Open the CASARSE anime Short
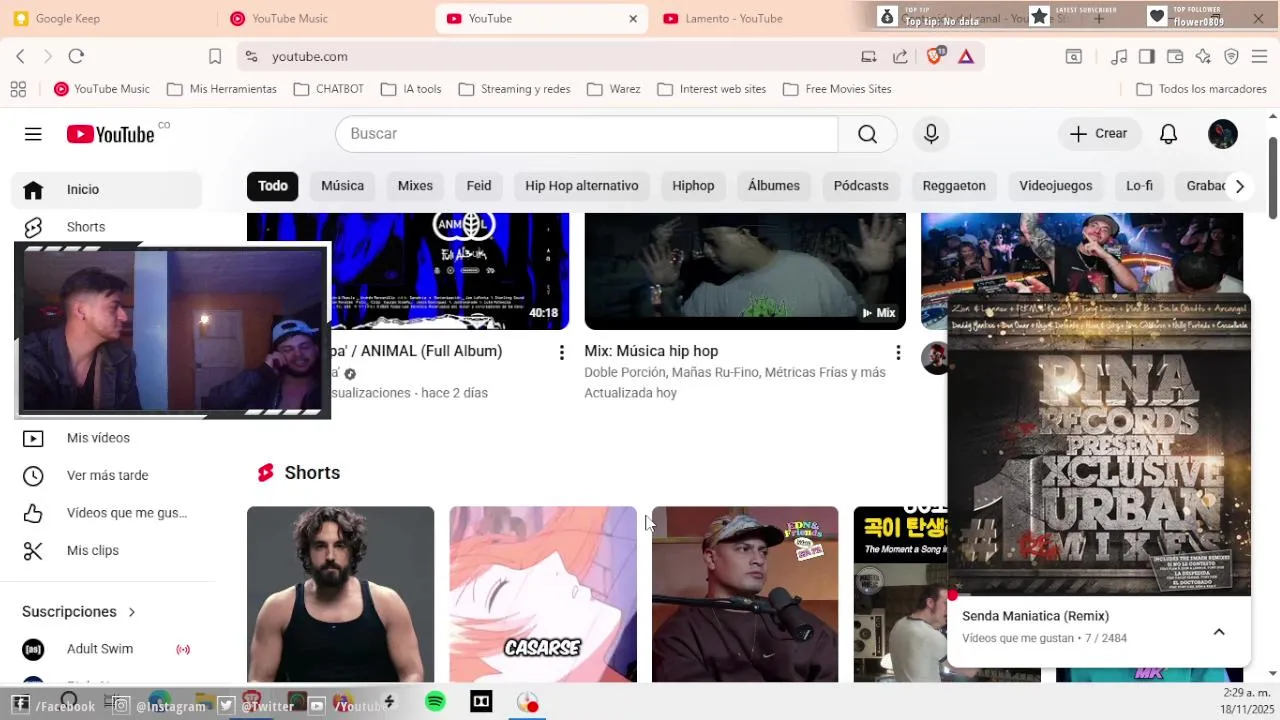 543,594
